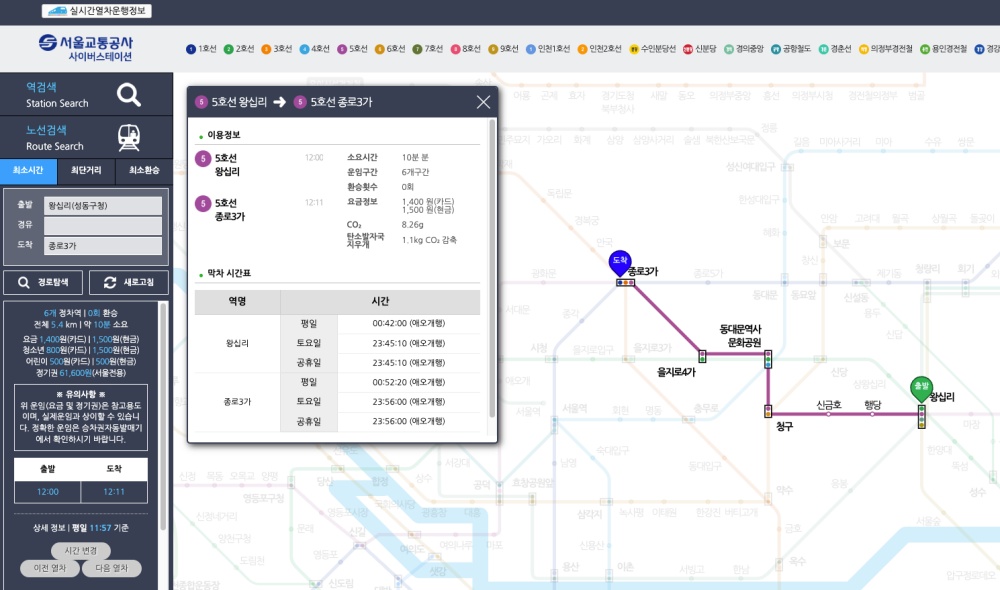Select the 8호선 line icon in legend
The width and height of the screenshot is (1000, 590).
[x=455, y=49]
